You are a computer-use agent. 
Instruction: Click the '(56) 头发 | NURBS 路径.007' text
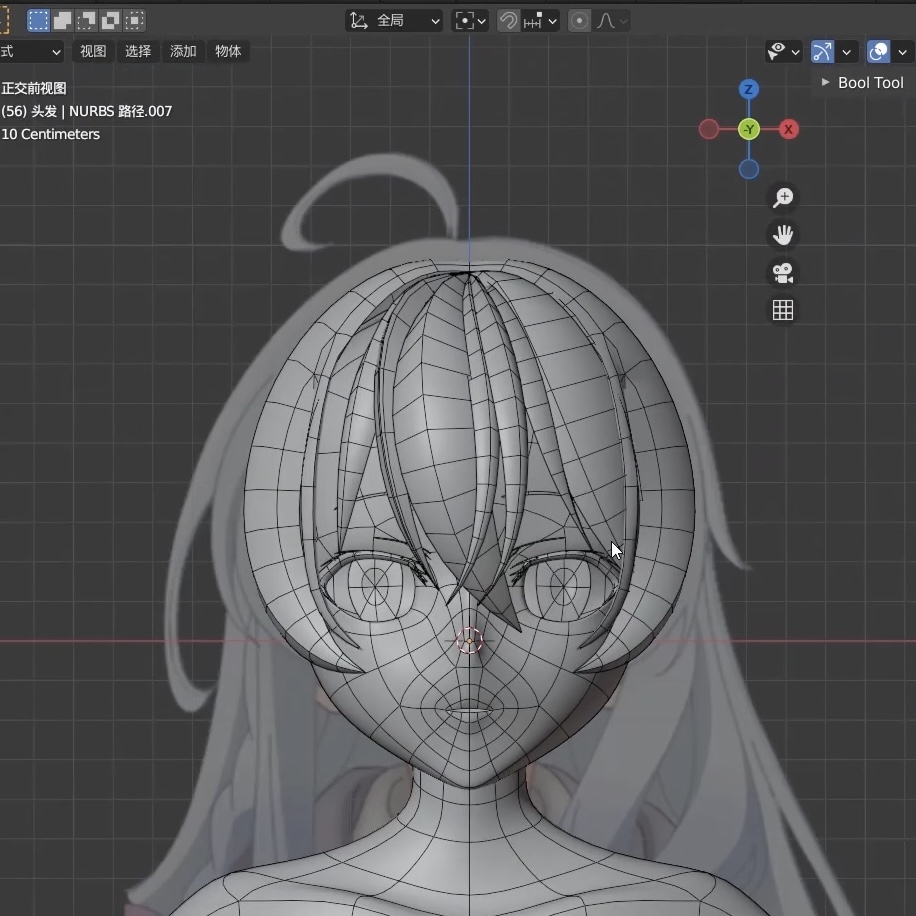click(86, 111)
